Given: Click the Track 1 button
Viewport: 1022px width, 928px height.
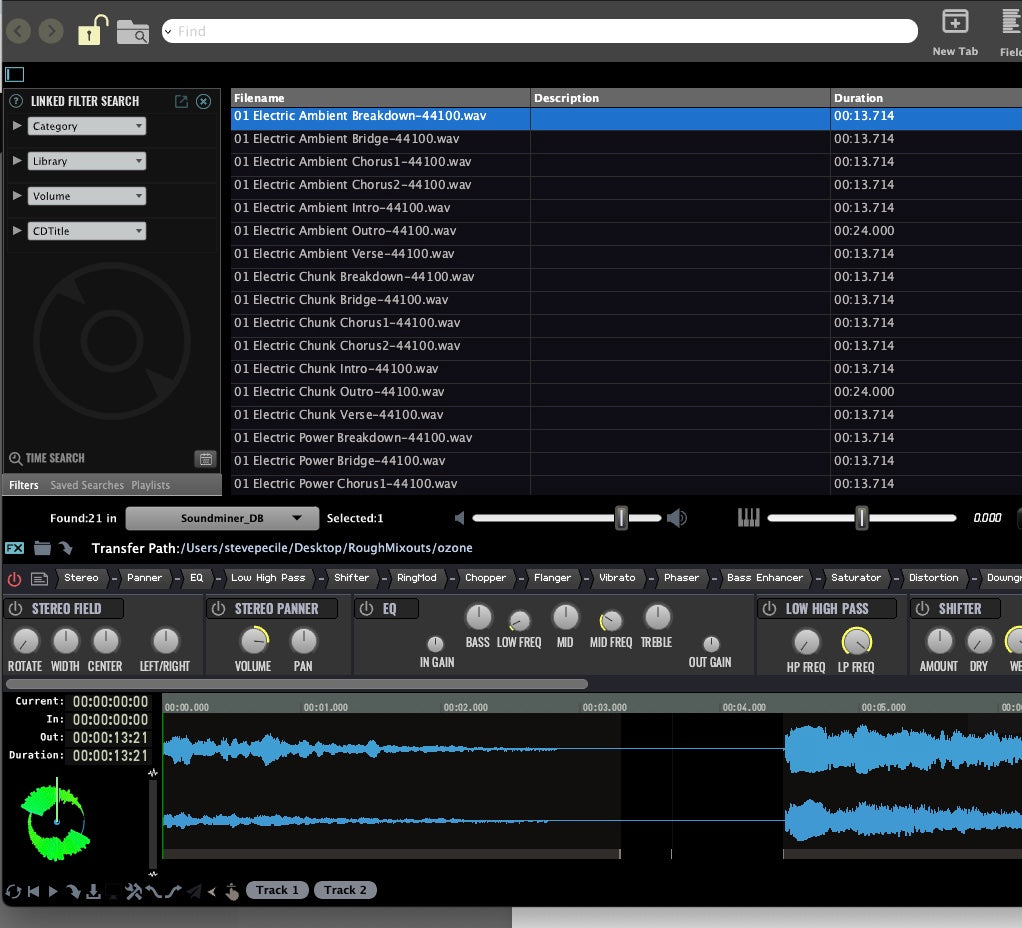Looking at the screenshot, I should pos(277,890).
